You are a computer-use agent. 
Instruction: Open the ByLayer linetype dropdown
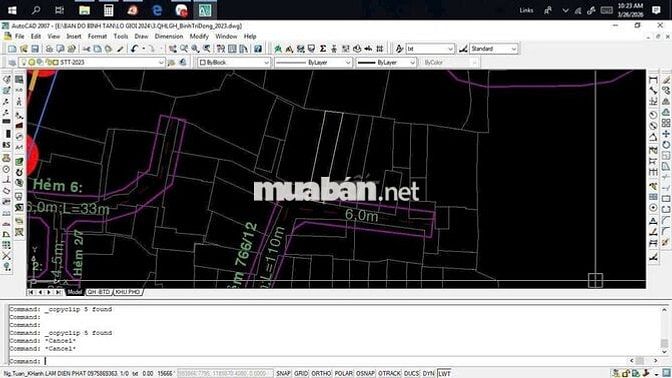click(x=313, y=63)
